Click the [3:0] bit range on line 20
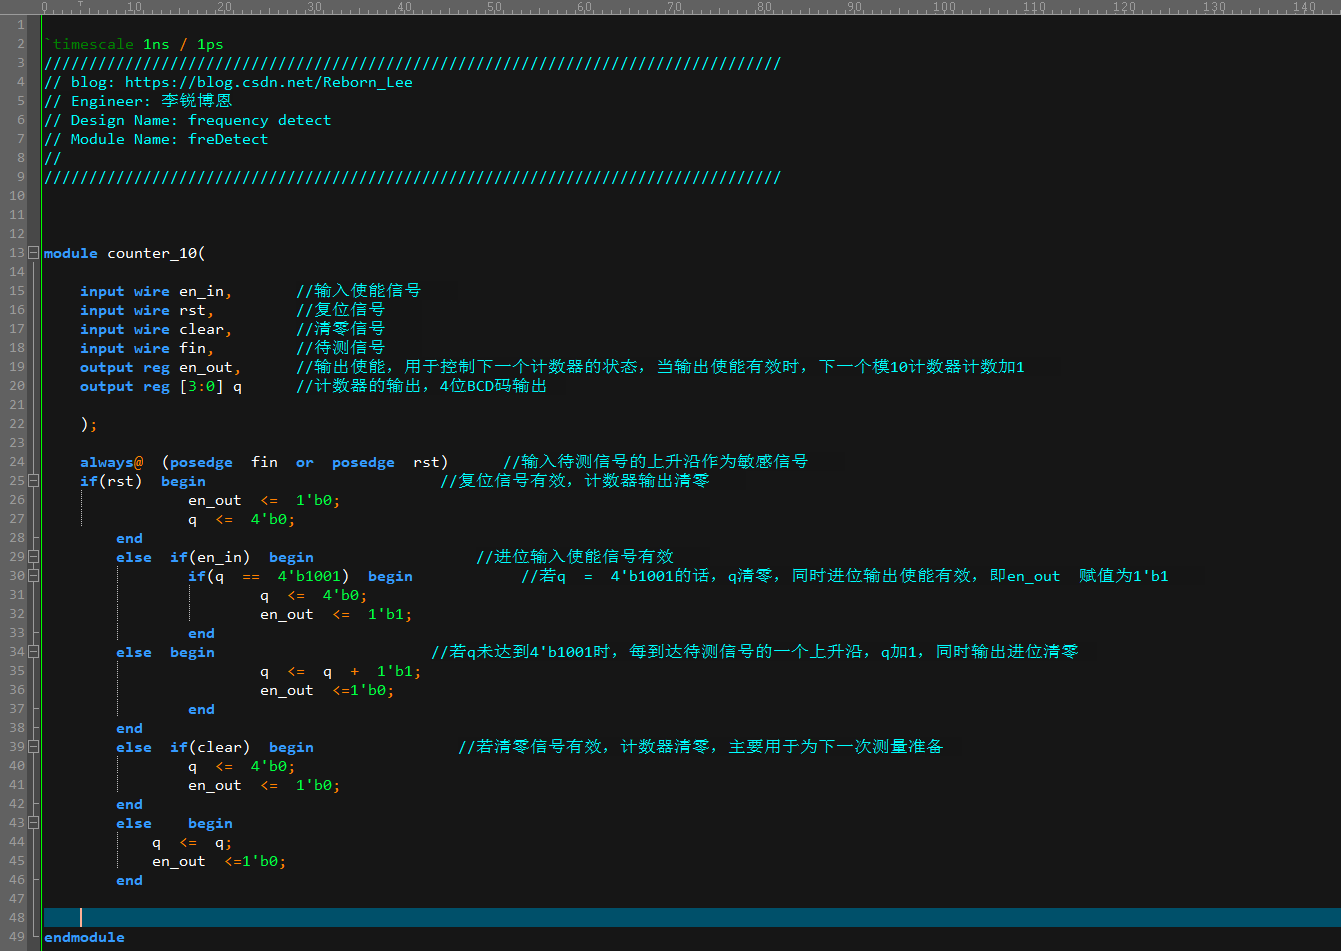Image resolution: width=1341 pixels, height=951 pixels. (201, 386)
